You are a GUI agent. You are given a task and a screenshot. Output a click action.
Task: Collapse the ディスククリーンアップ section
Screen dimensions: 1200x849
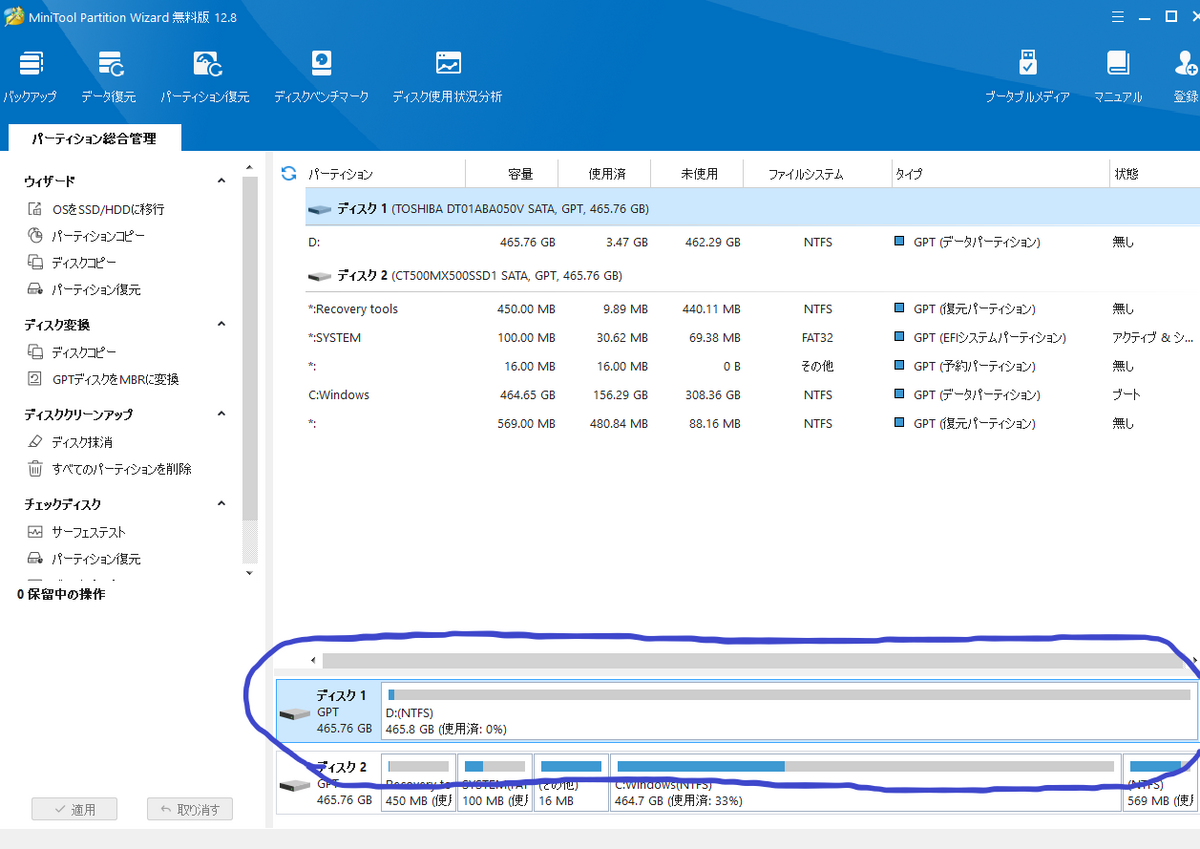[x=222, y=414]
